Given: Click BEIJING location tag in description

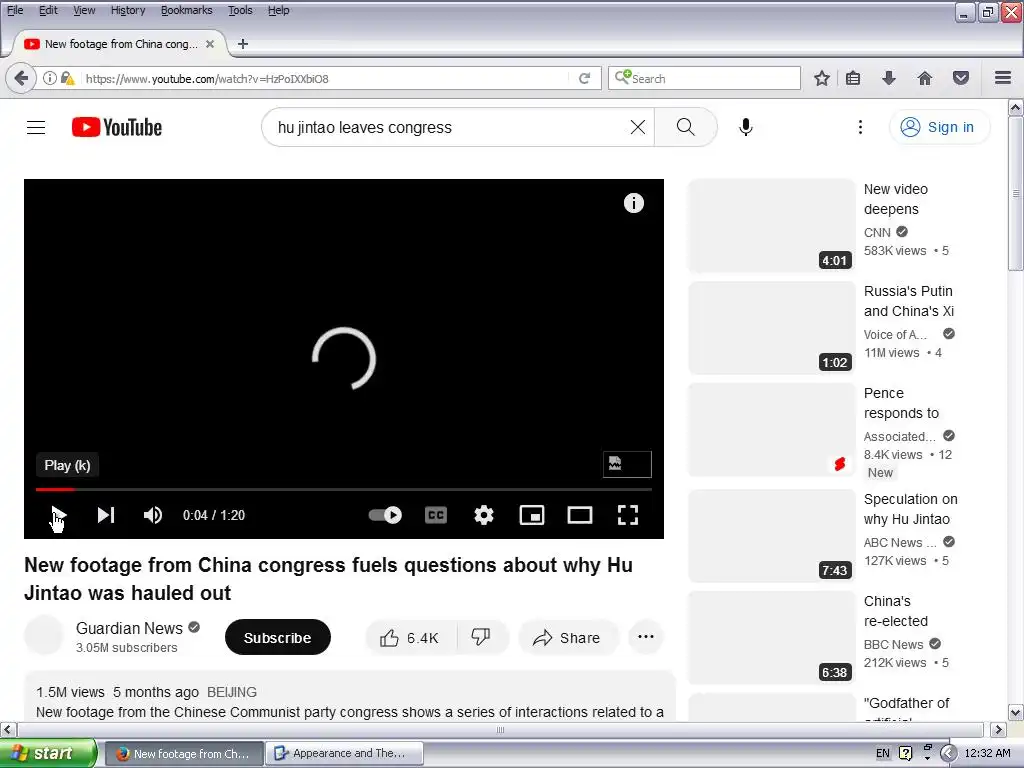Looking at the screenshot, I should pyautogui.click(x=232, y=692).
